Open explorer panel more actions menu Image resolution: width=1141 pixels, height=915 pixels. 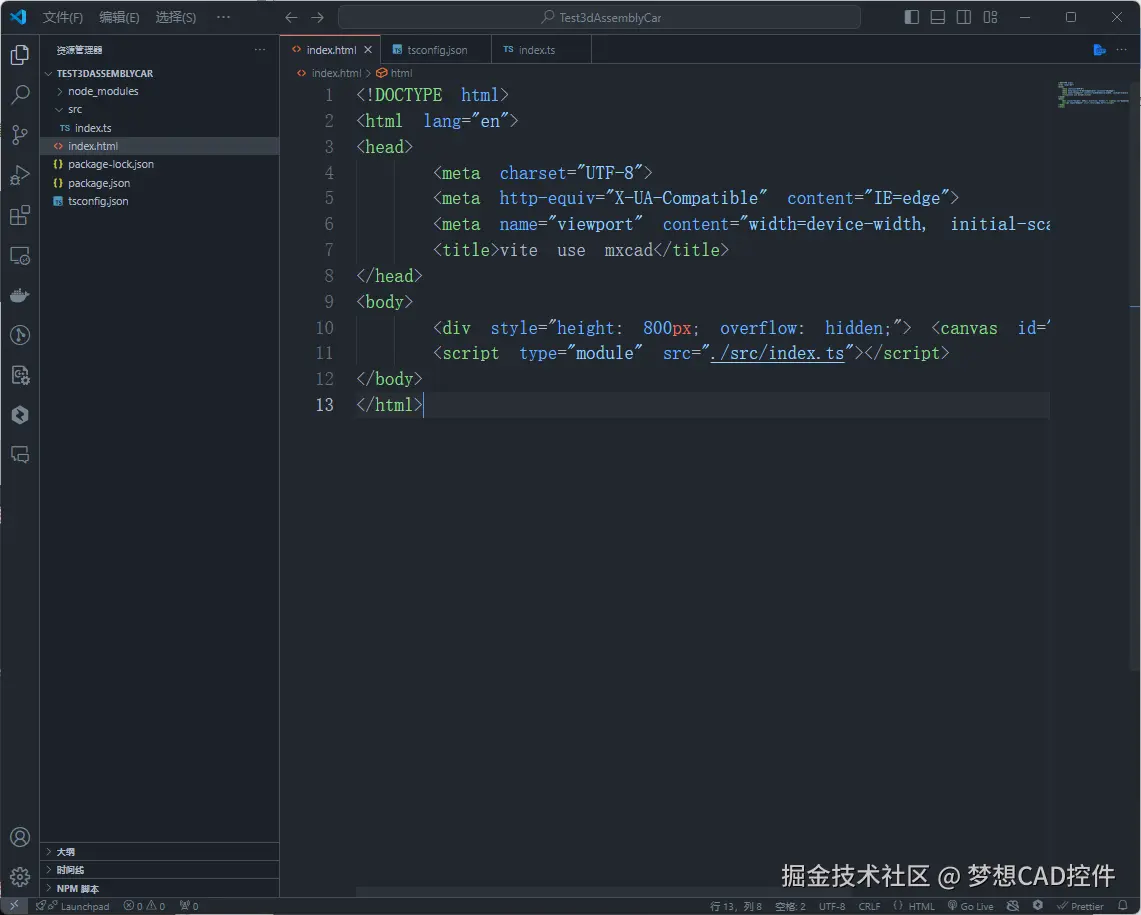[x=260, y=49]
